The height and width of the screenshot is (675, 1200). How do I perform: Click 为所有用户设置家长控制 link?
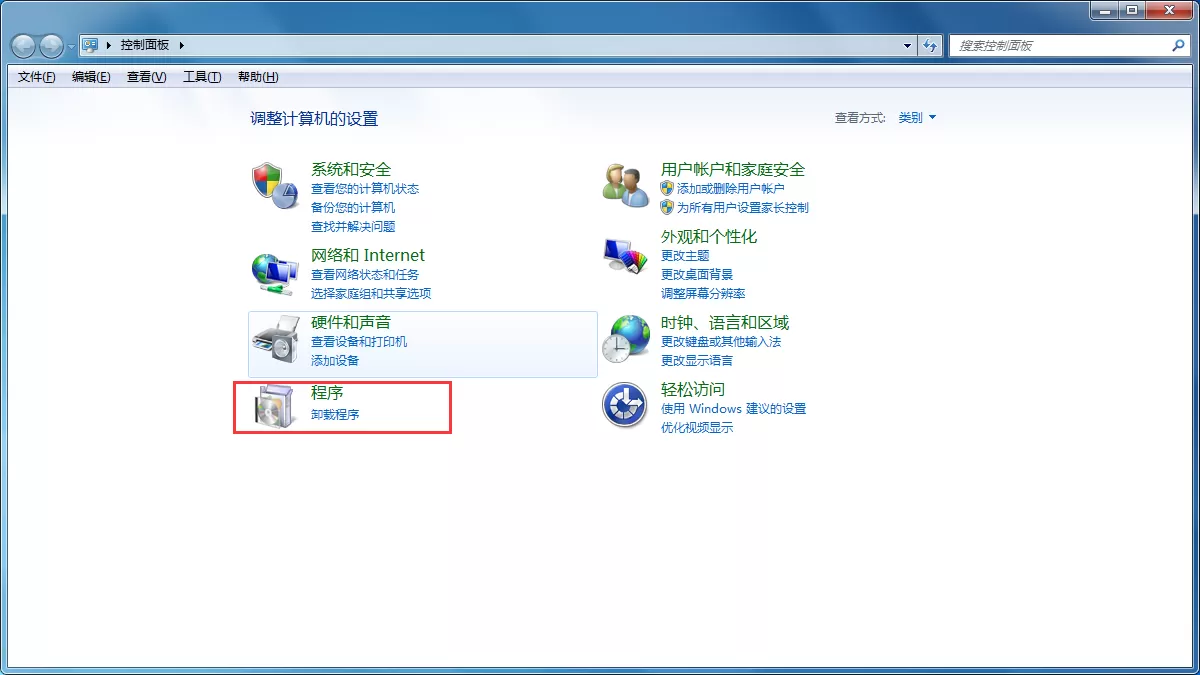click(x=743, y=207)
